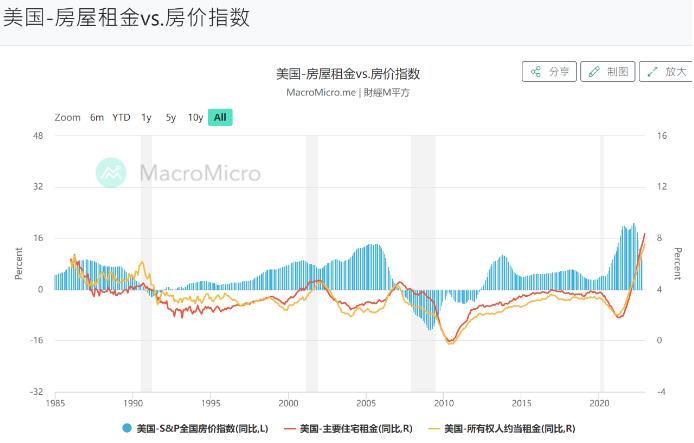694x443 pixels.
Task: Switch zoom range to 1y
Action: (146, 117)
